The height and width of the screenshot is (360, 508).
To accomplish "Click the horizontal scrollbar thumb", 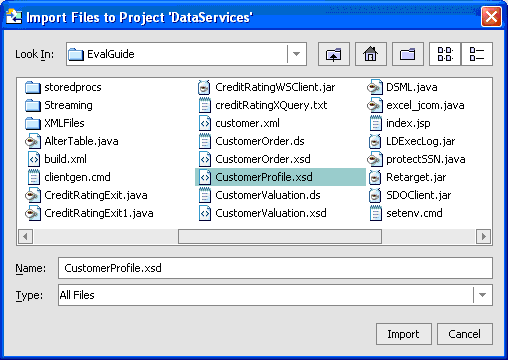I will 280,237.
